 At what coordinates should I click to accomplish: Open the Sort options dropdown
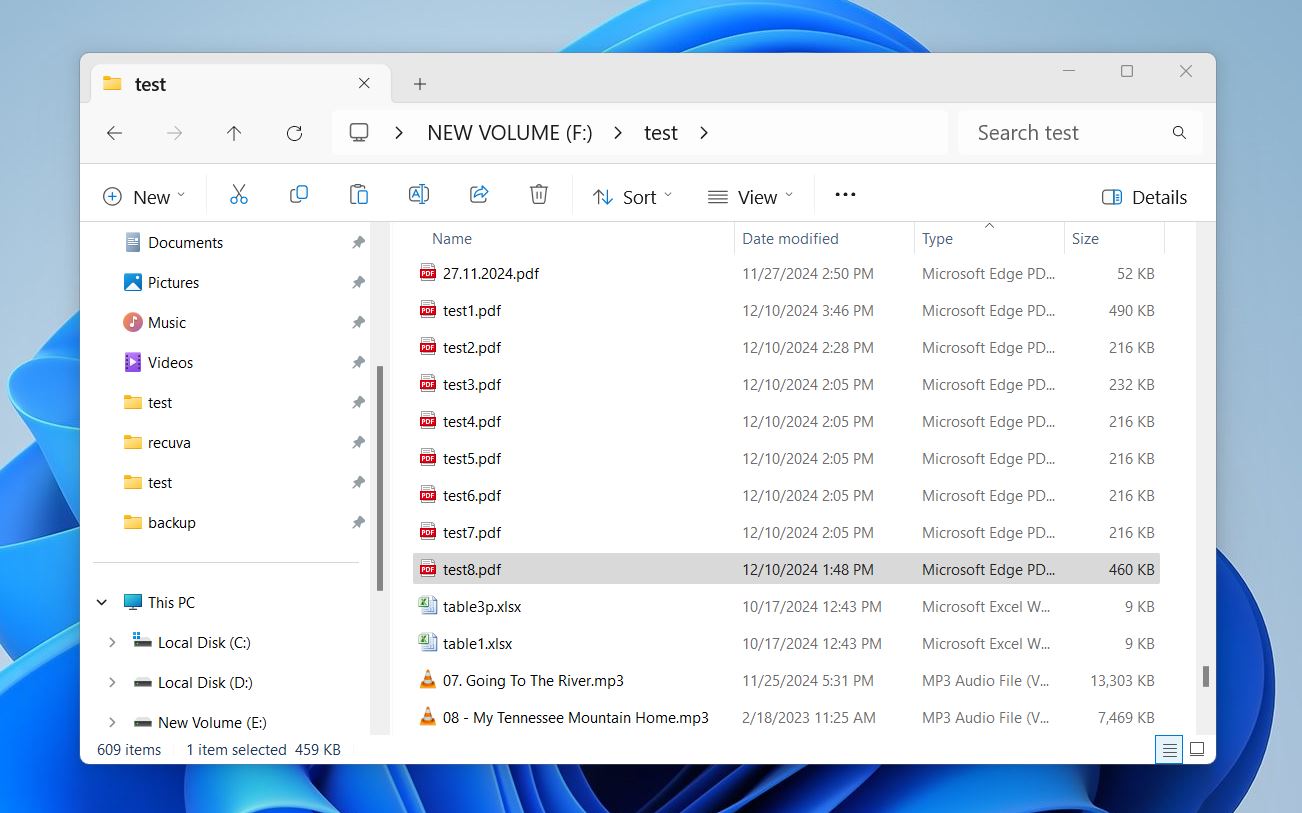631,196
